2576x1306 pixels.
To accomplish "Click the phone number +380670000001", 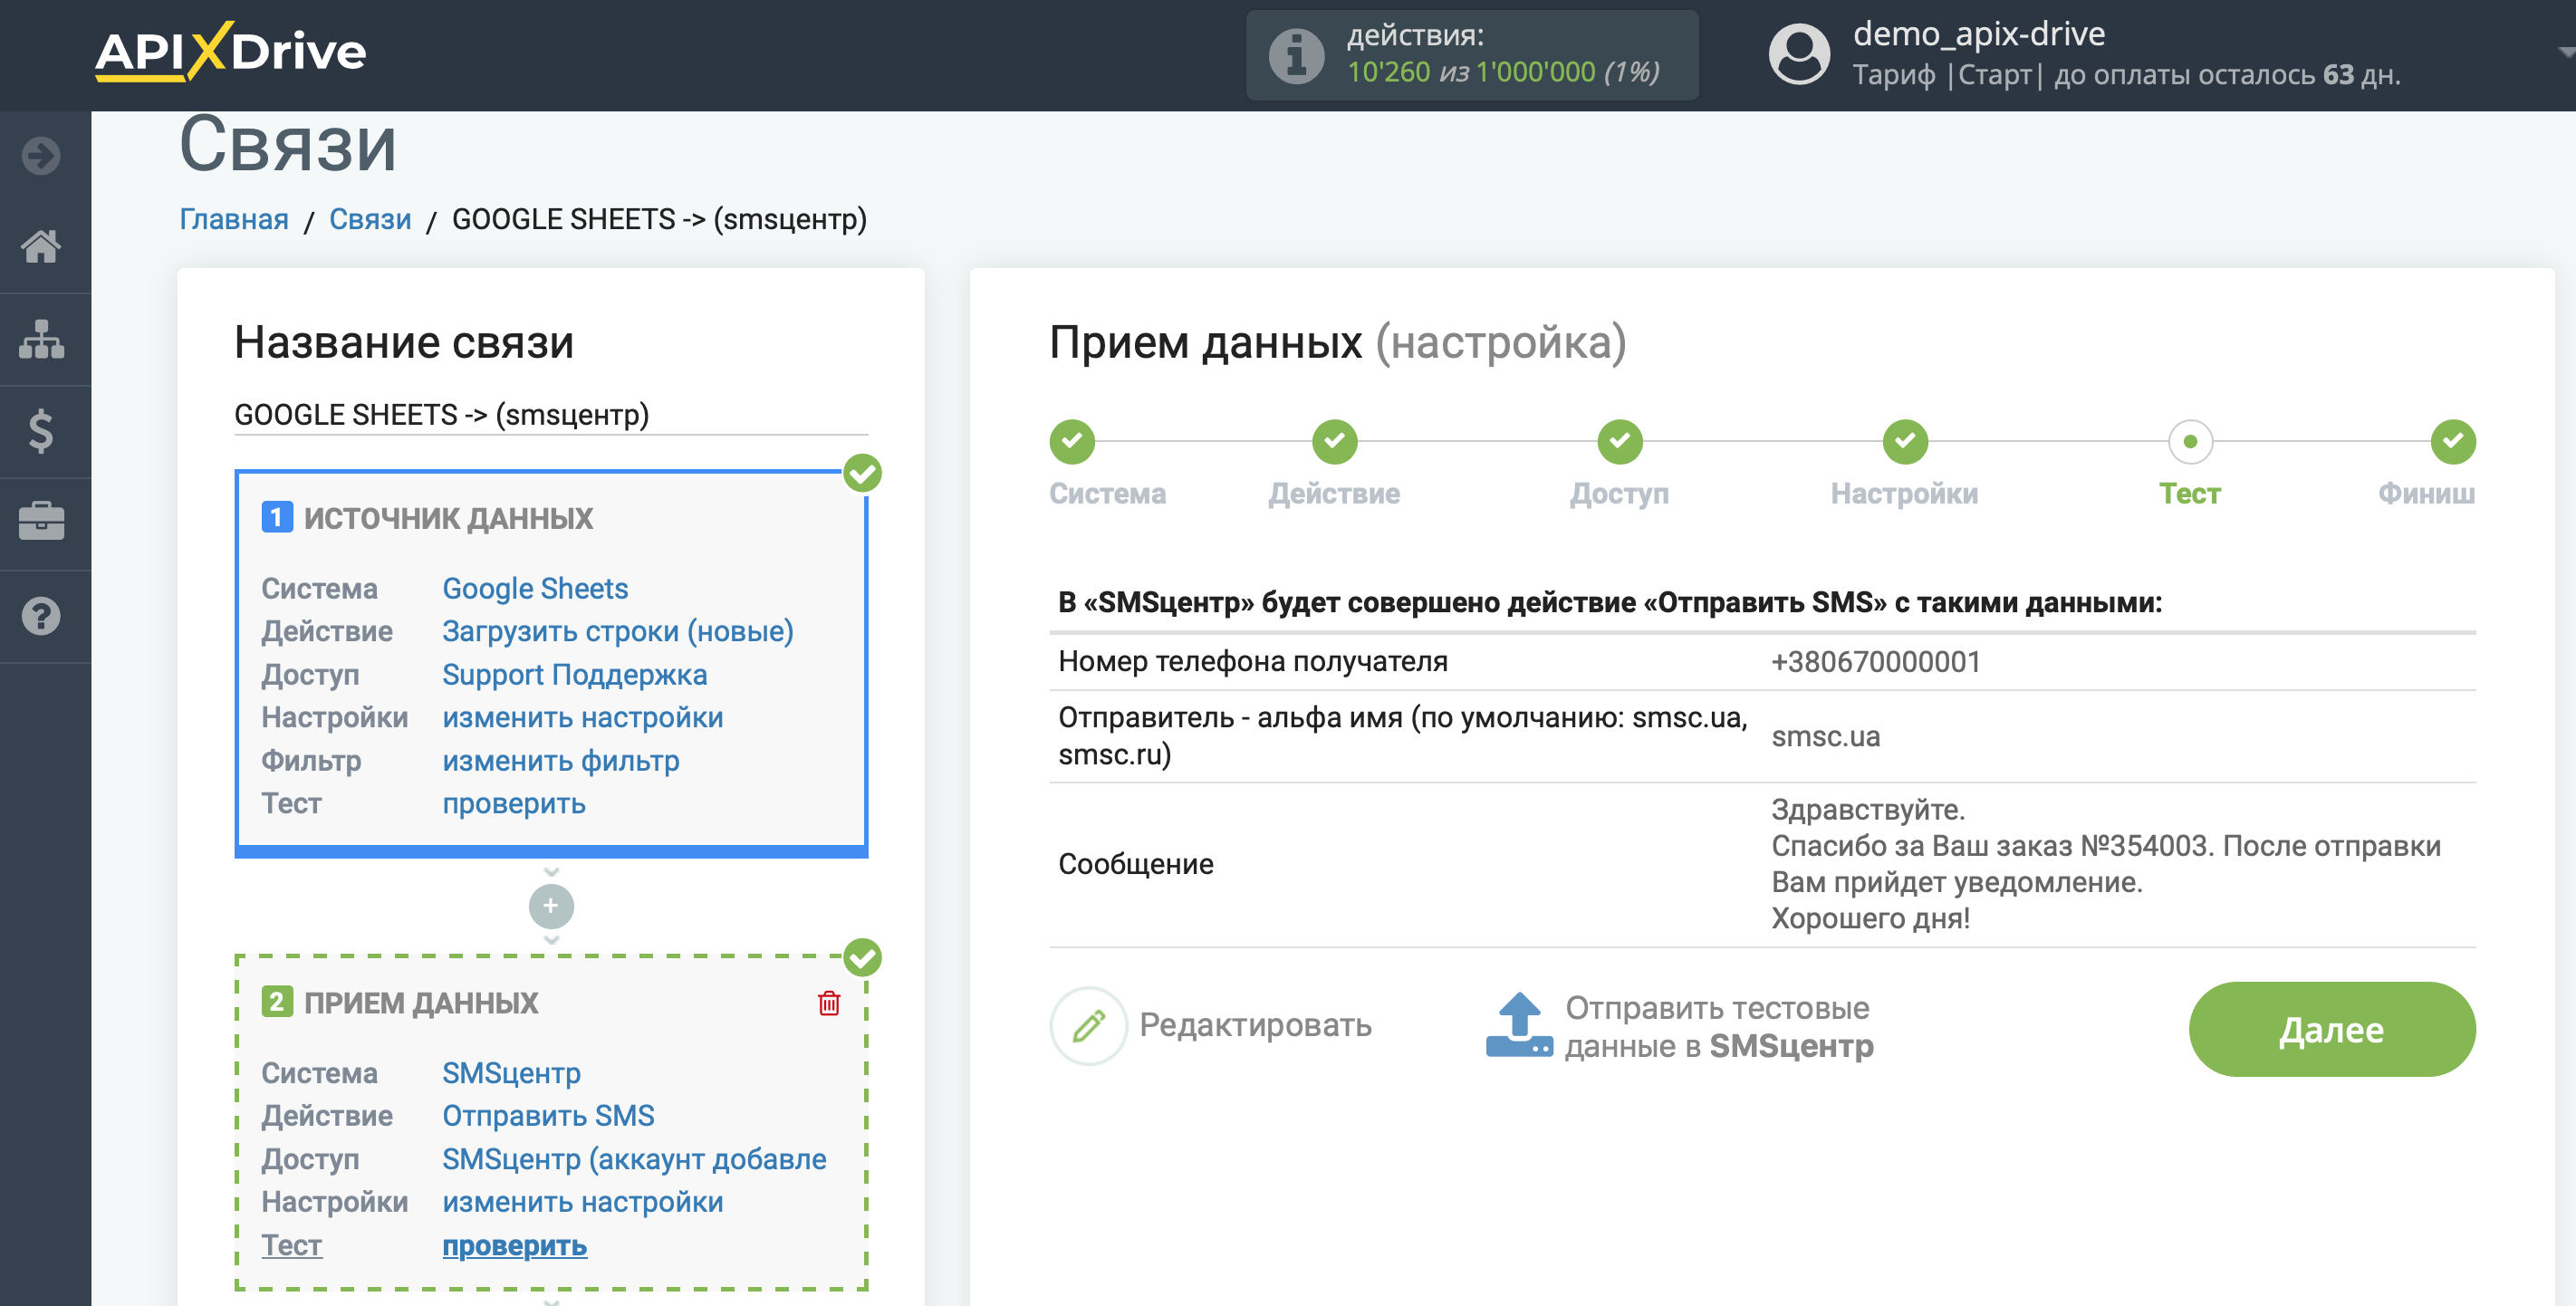I will pos(1875,662).
